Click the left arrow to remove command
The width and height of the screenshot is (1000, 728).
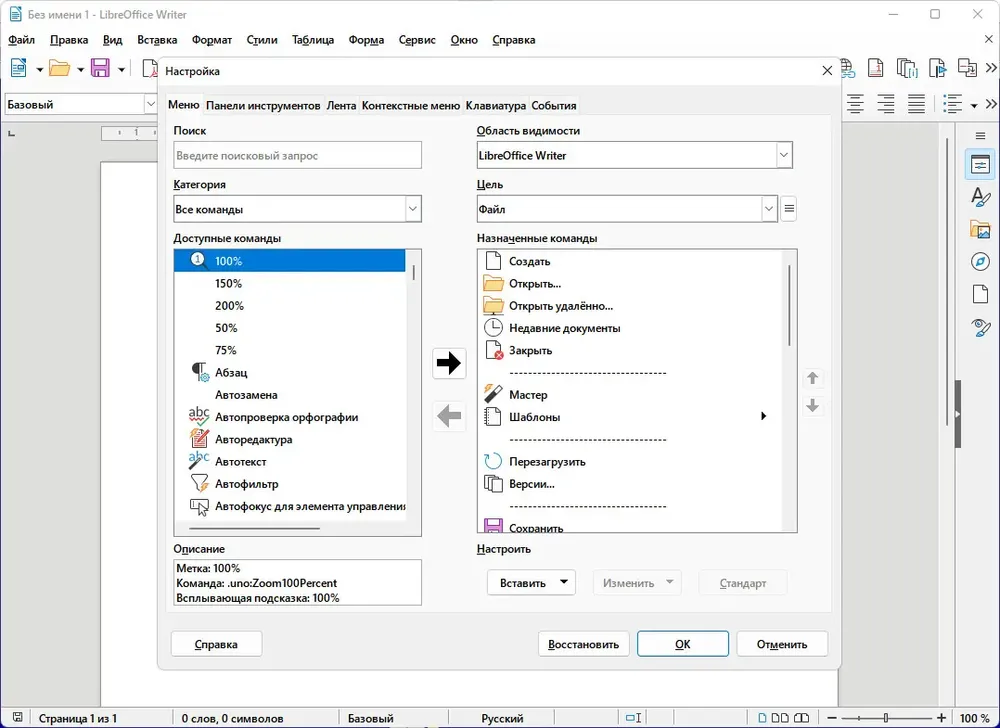[449, 416]
